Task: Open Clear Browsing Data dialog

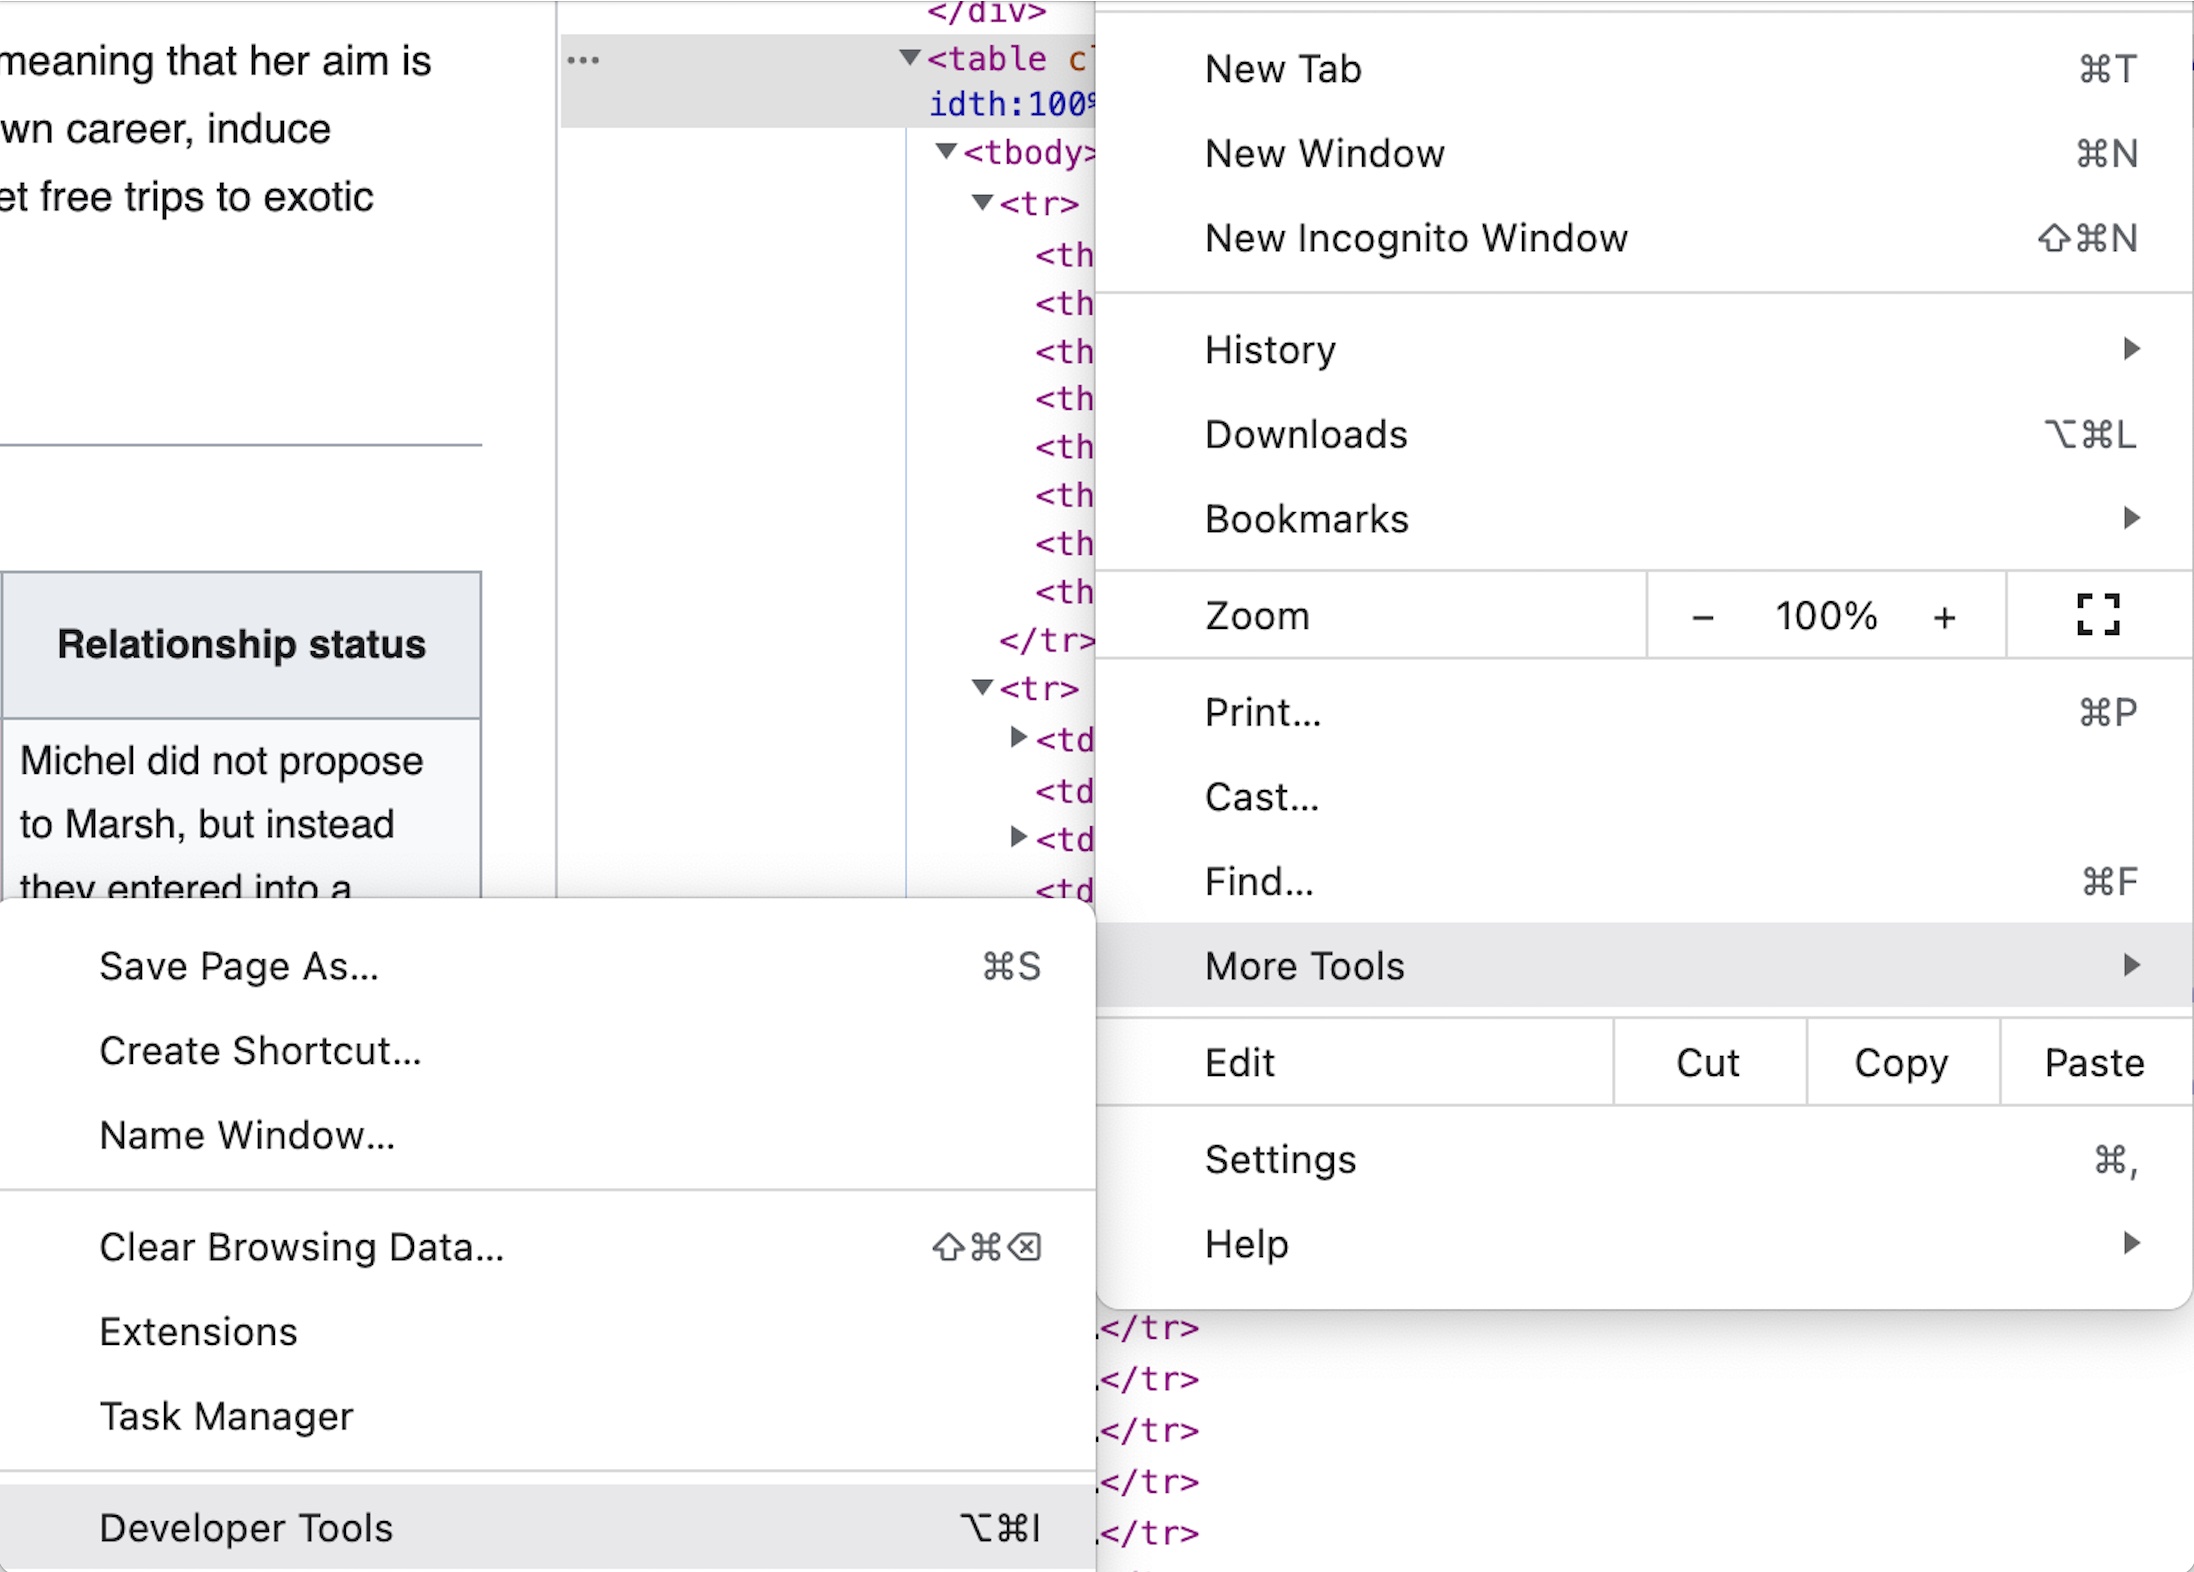Action: click(301, 1247)
